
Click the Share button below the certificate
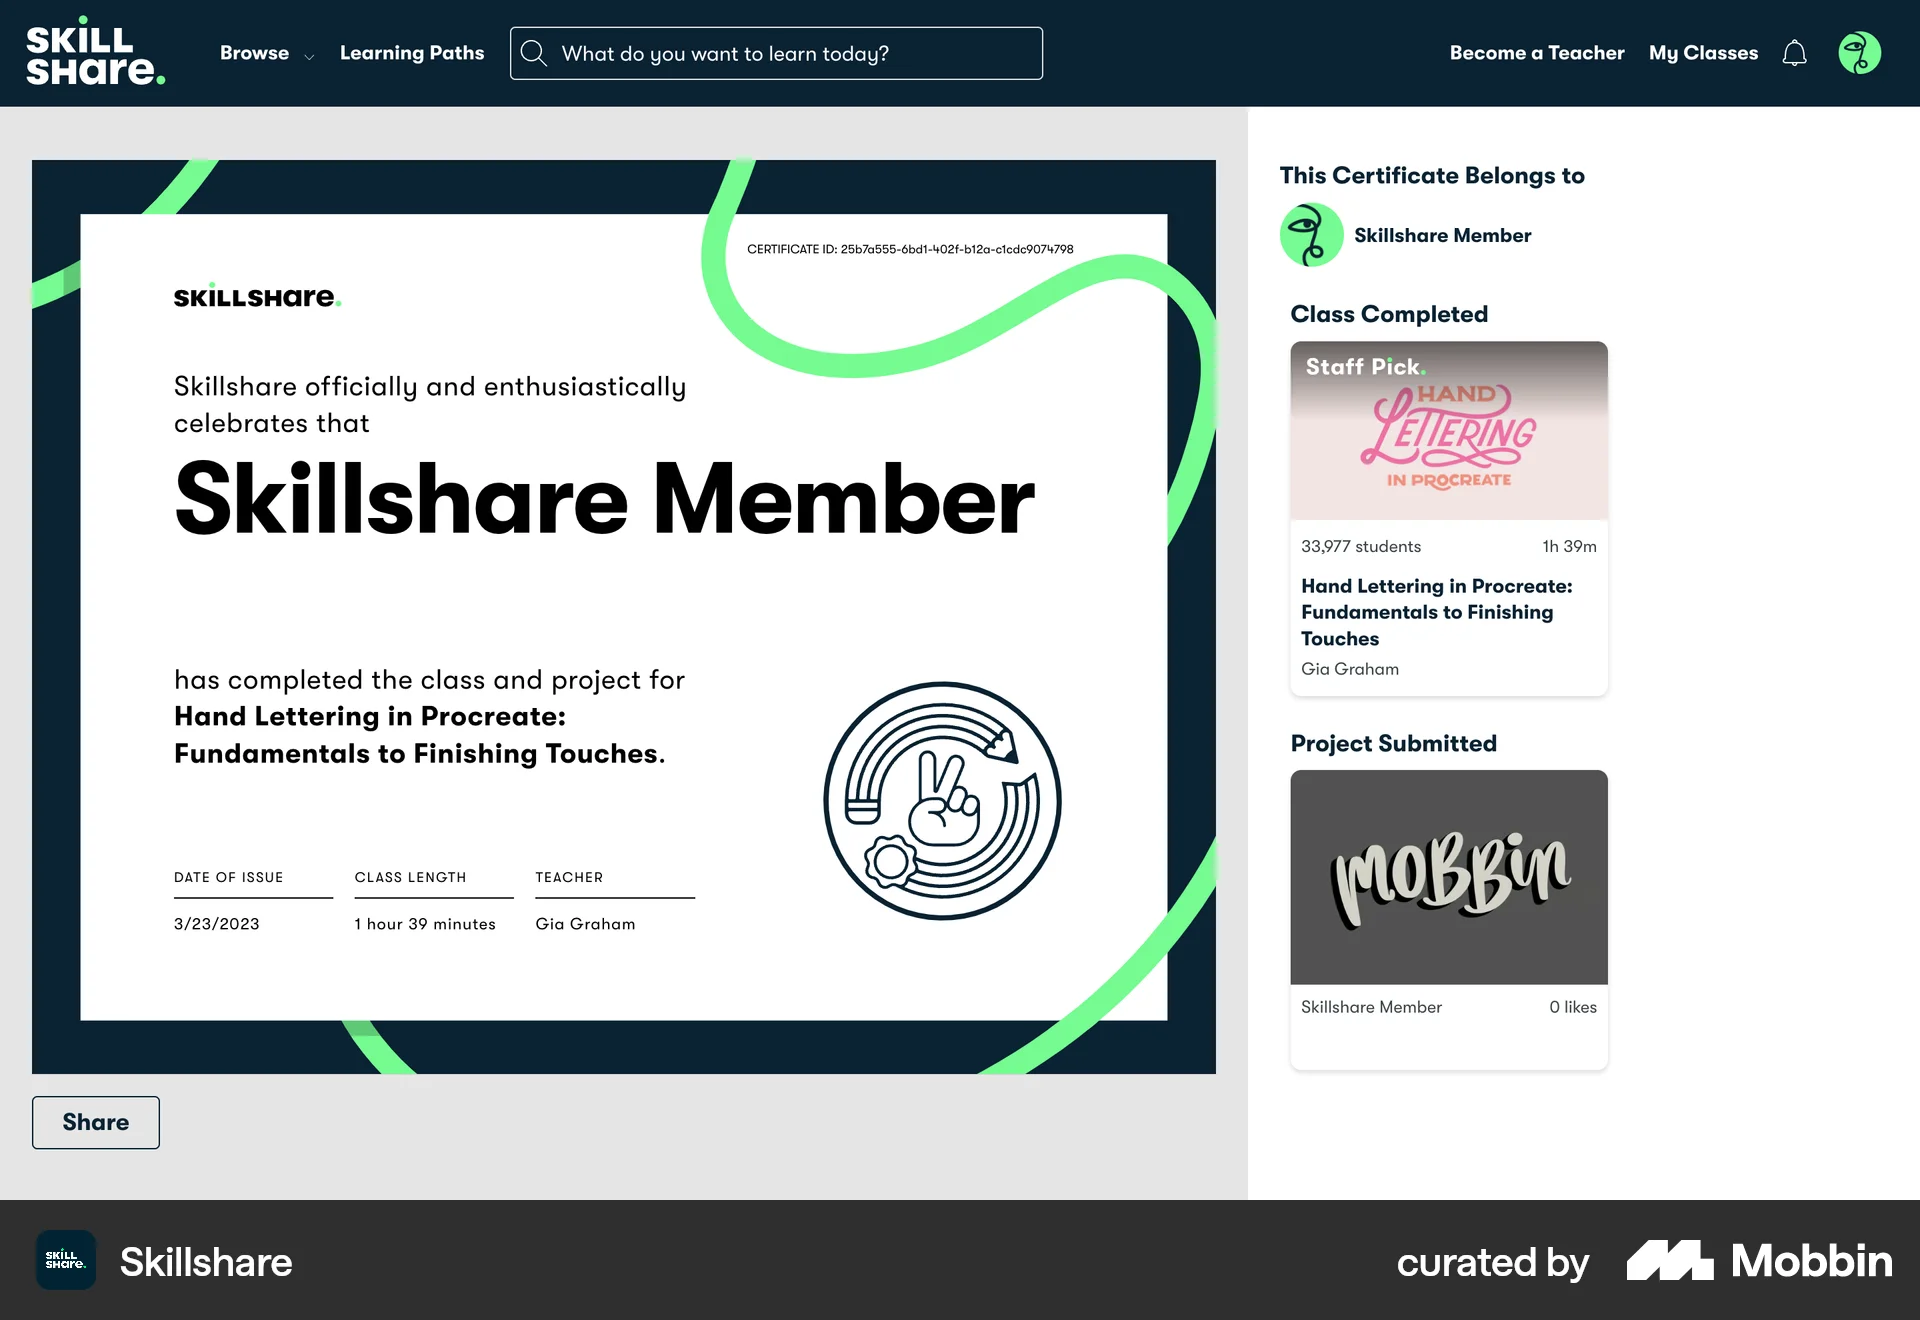95,1122
